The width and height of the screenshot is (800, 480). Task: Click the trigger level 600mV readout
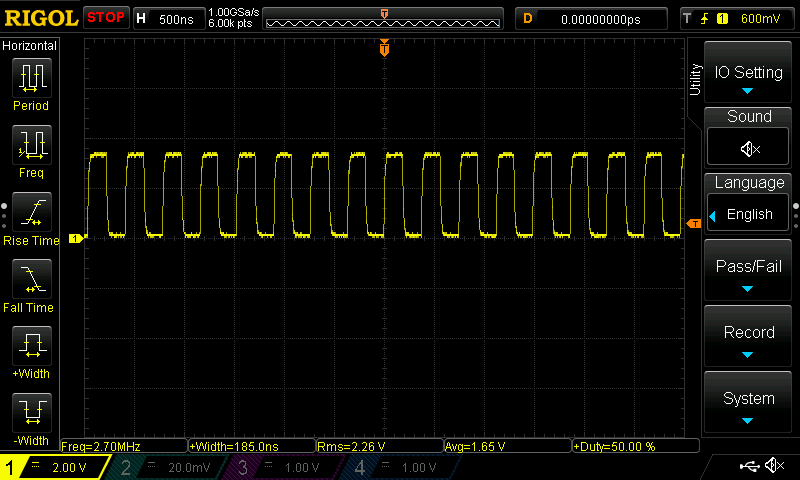point(760,19)
